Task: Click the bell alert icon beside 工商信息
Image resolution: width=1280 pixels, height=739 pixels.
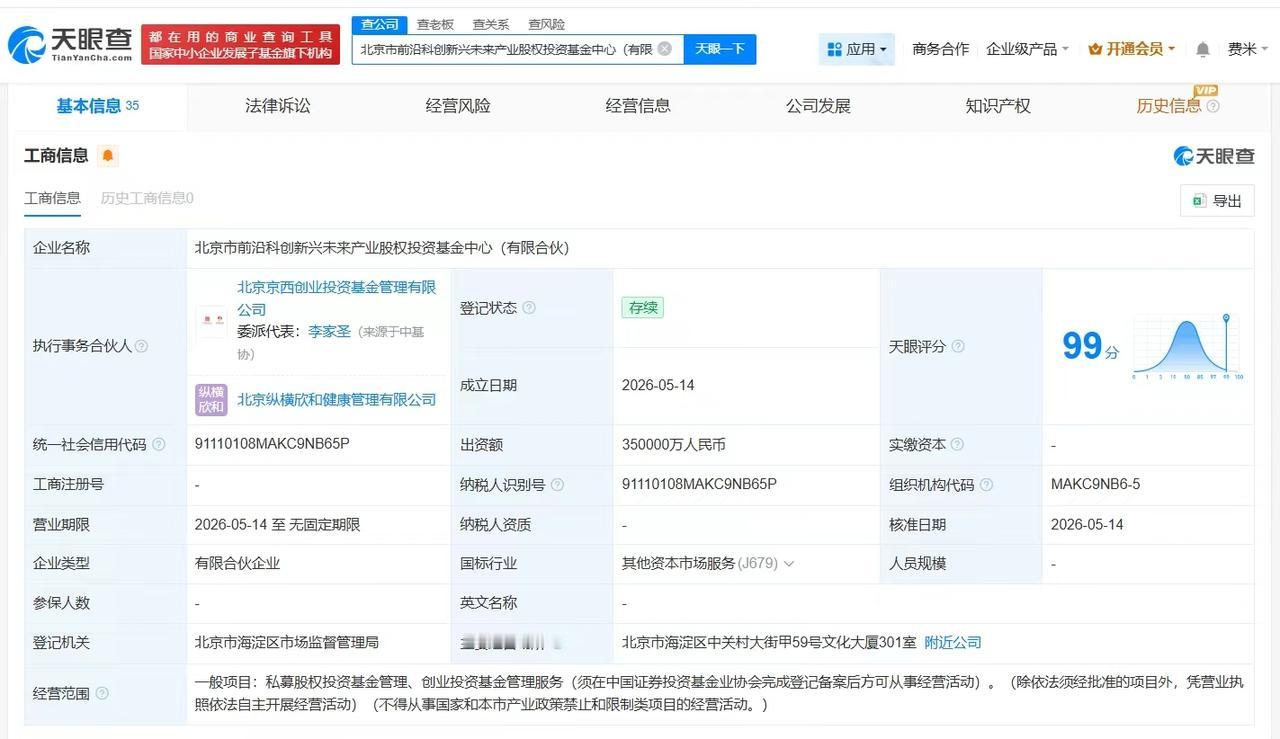Action: [x=108, y=156]
